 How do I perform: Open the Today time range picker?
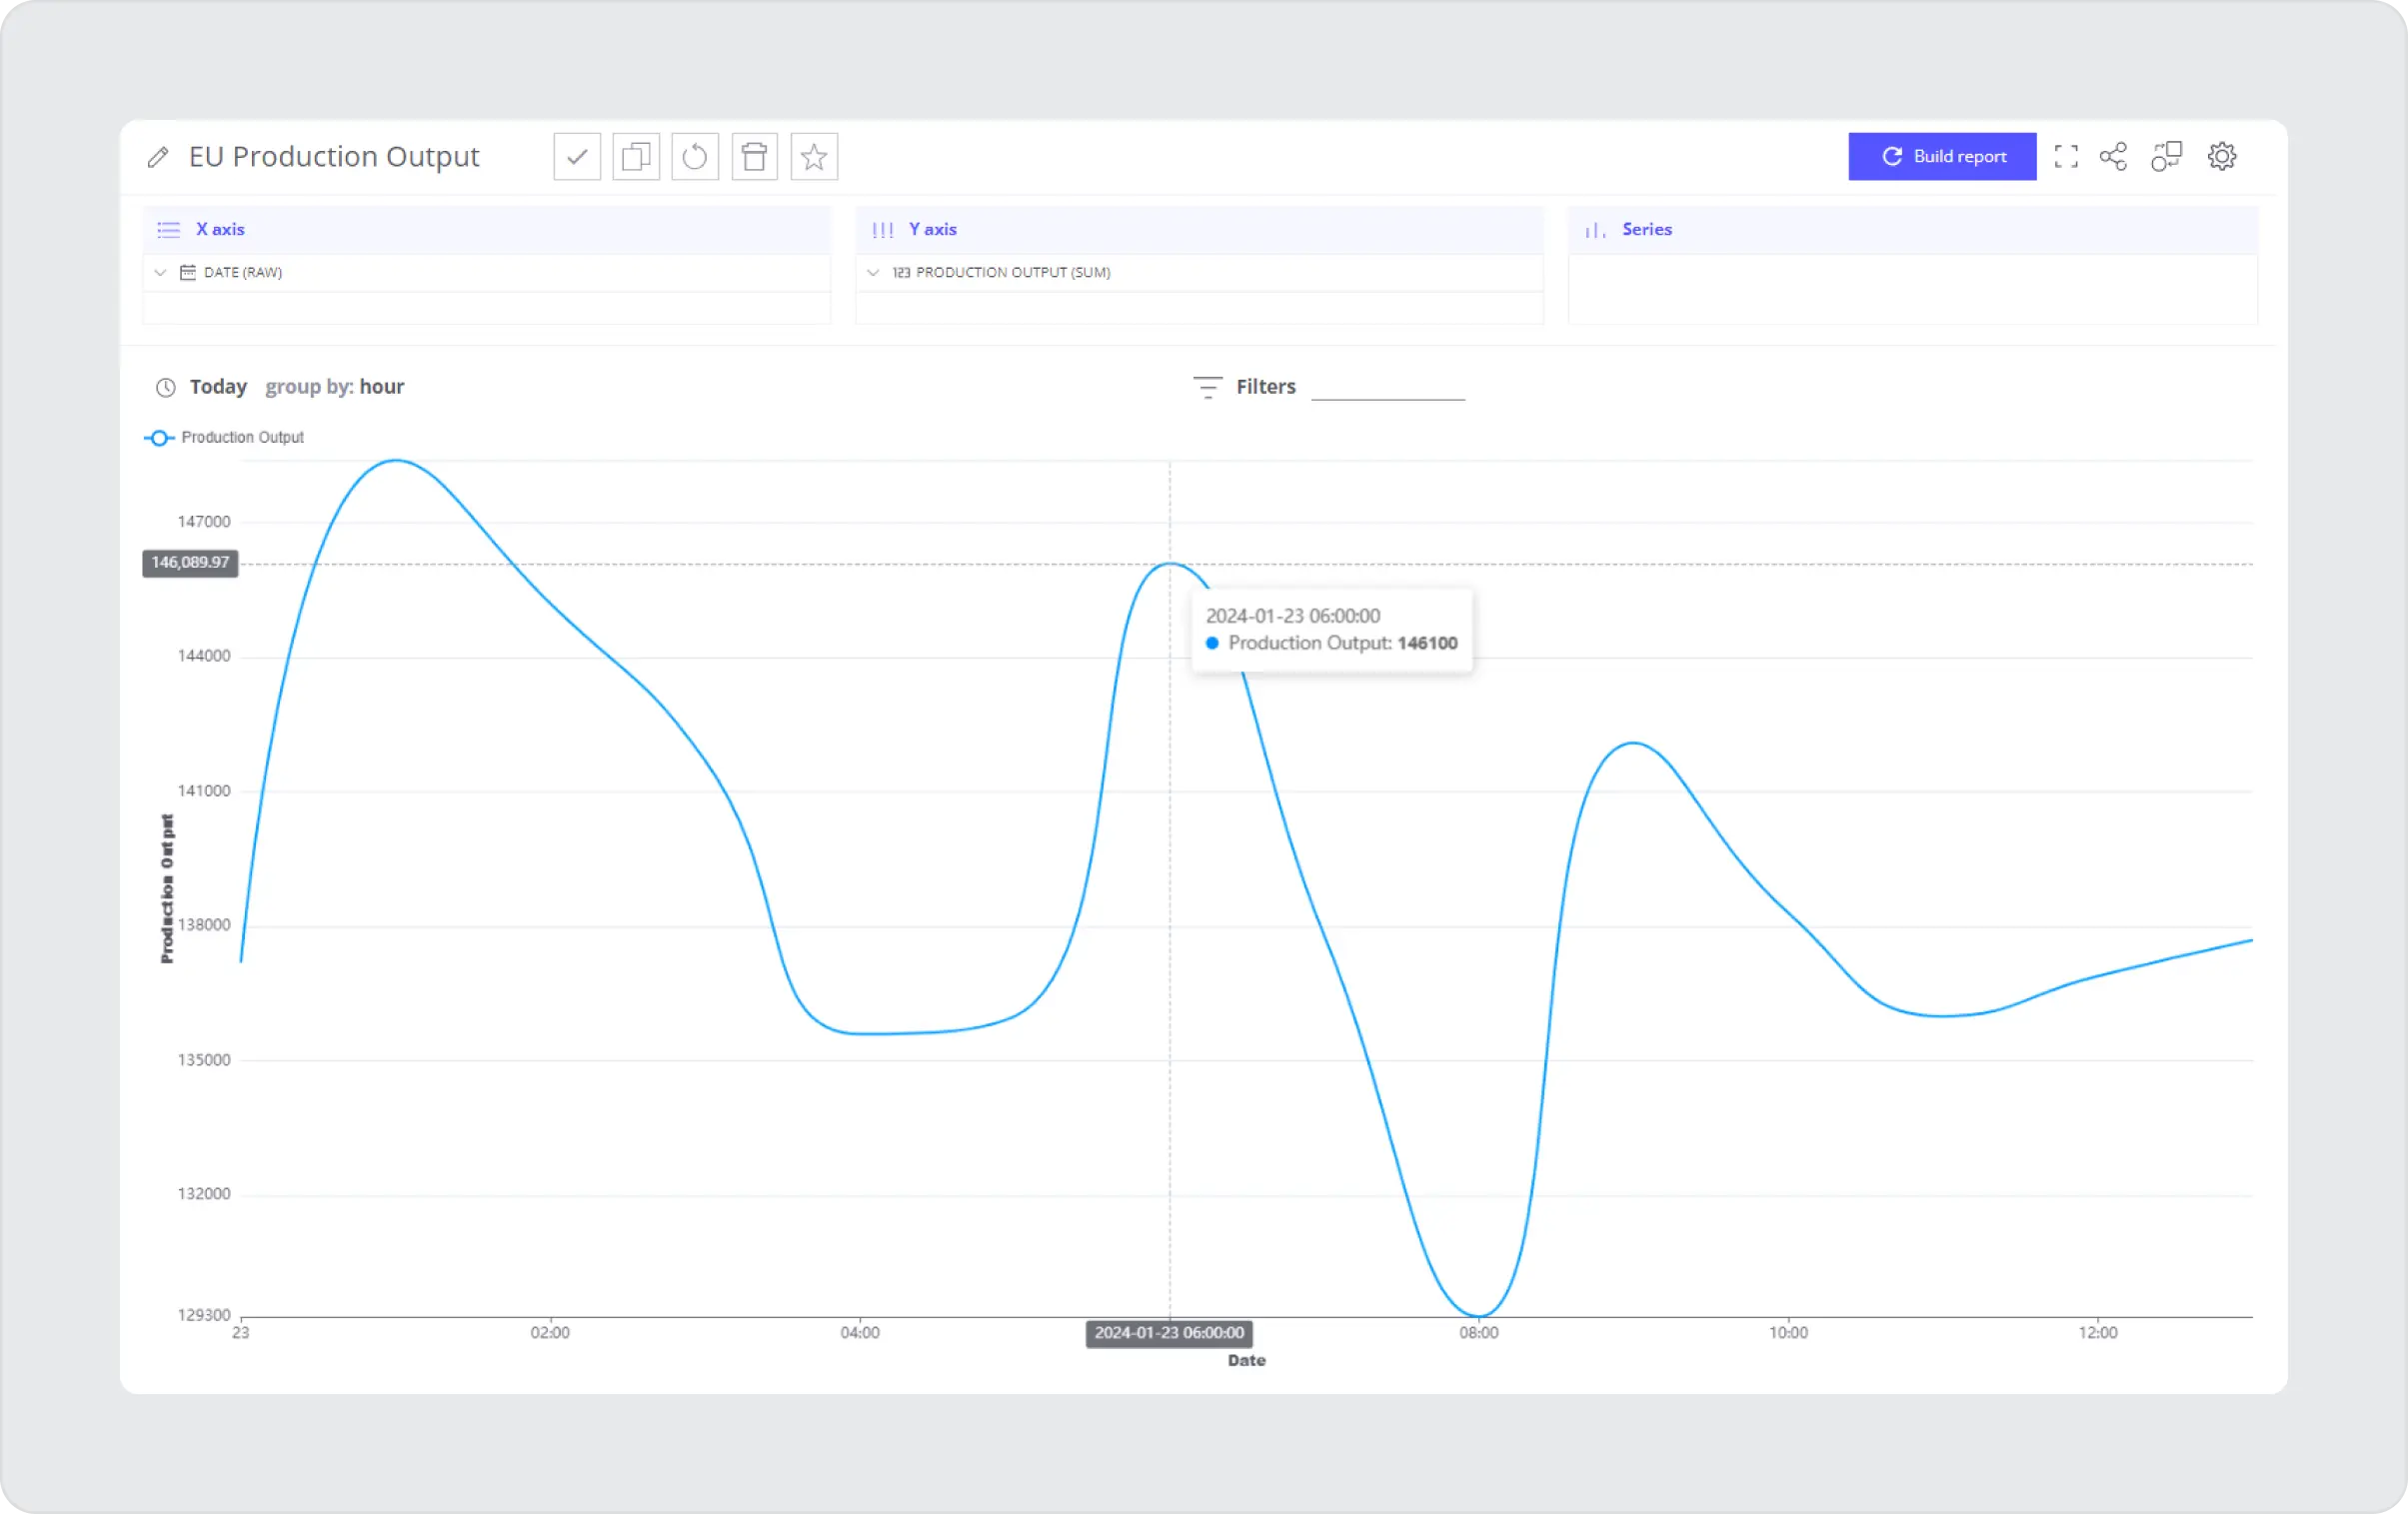(x=217, y=387)
